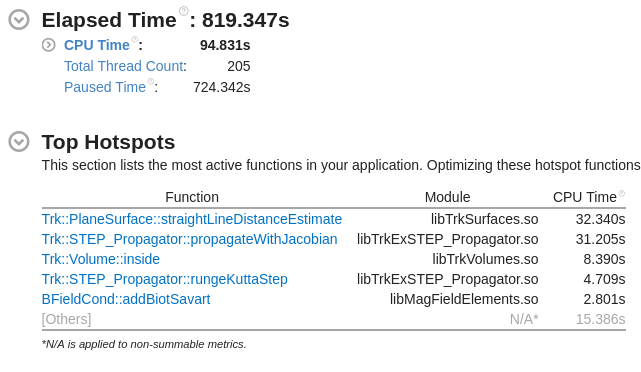Viewport: 641px width, 372px height.
Task: Open the Trk::Volume::inside function link
Action: tap(101, 259)
